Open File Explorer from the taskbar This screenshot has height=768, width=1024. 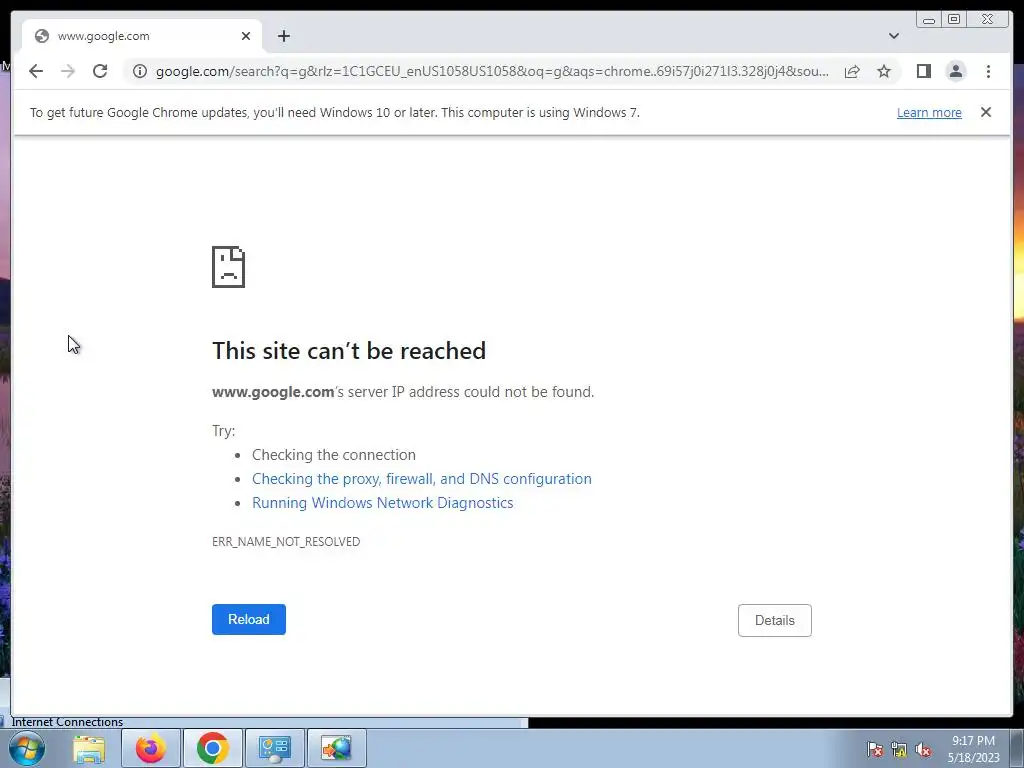[89, 748]
